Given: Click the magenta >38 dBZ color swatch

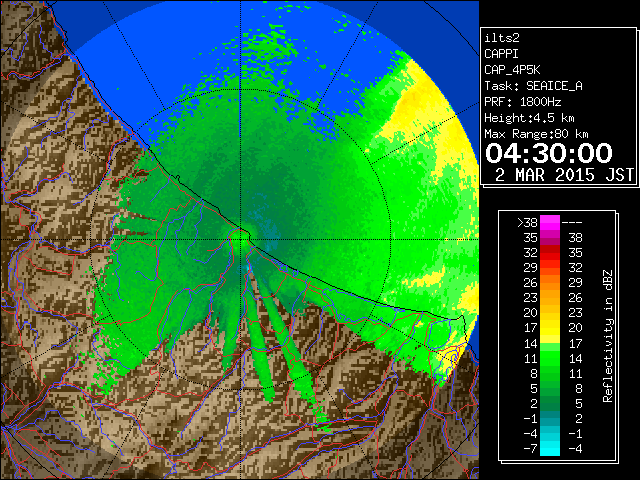Looking at the screenshot, I should [x=550, y=222].
